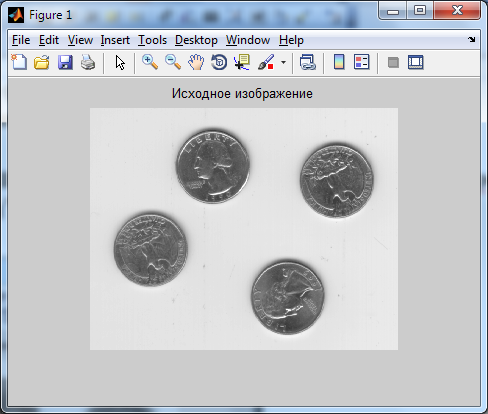The image size is (488, 414).
Task: Open the Window menu
Action: coord(248,40)
